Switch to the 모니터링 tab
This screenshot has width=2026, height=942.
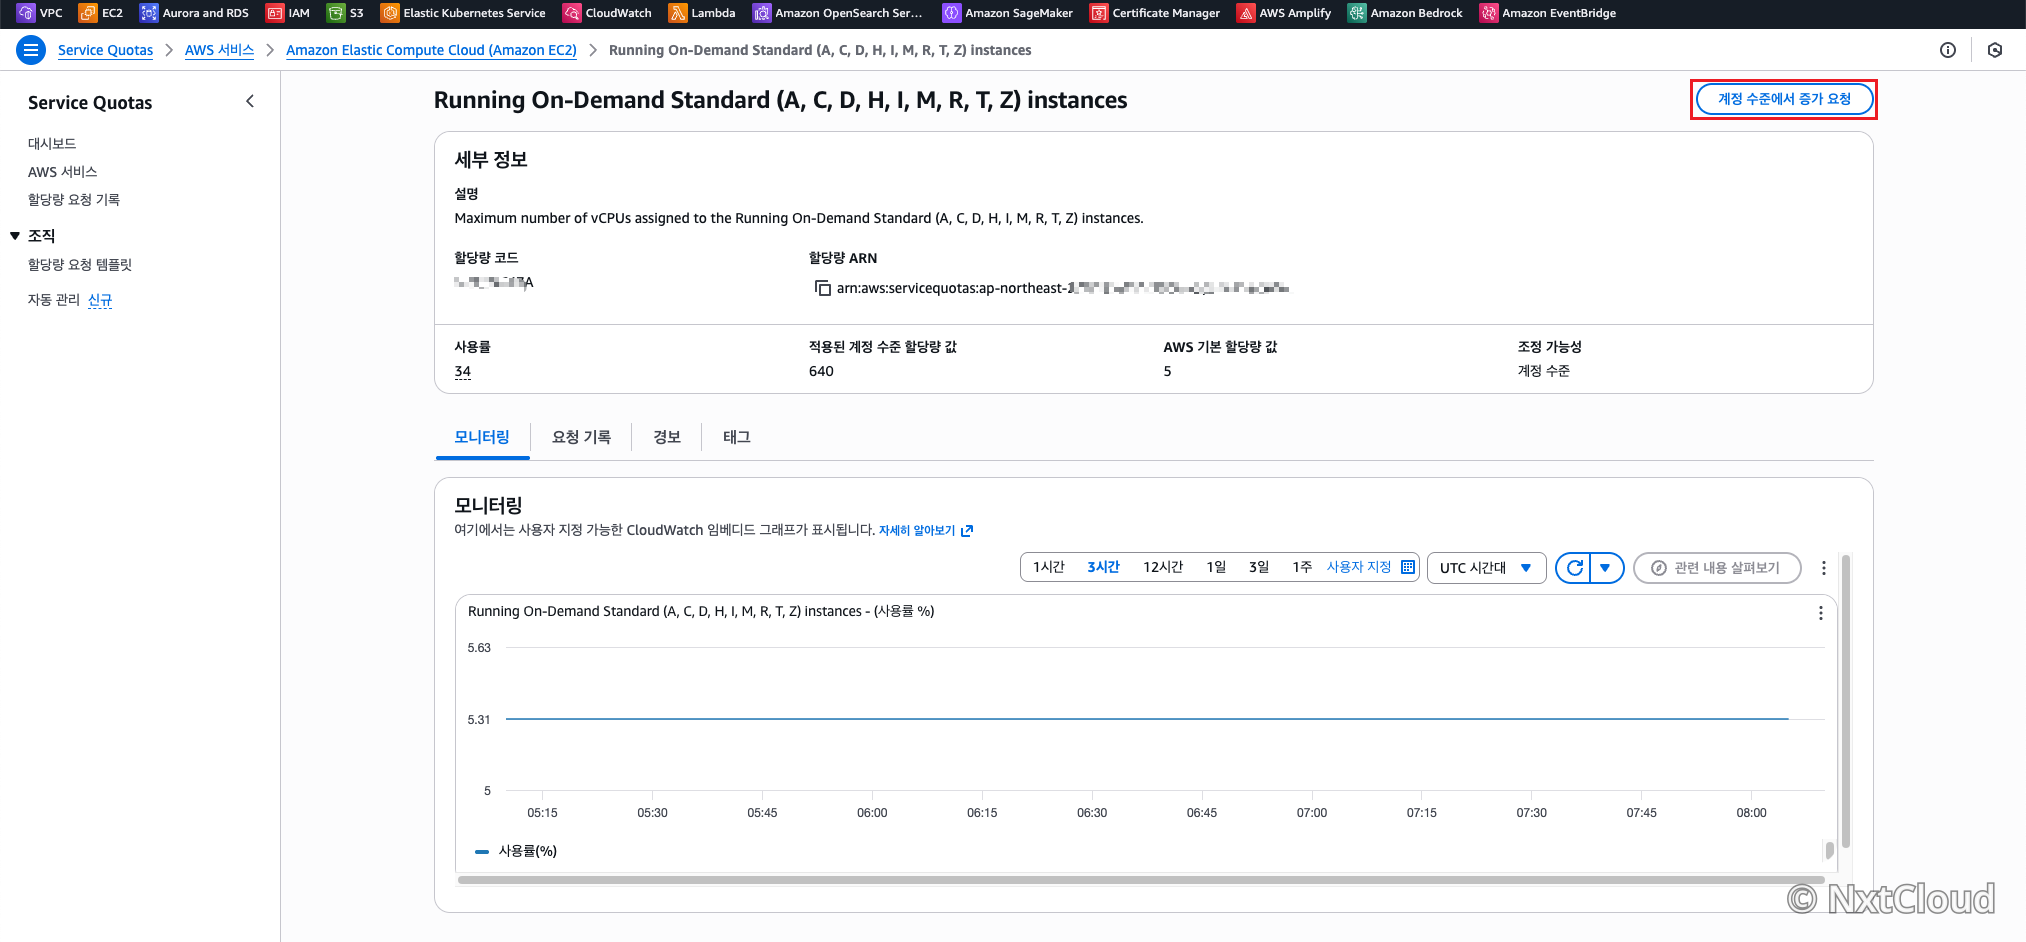482,437
